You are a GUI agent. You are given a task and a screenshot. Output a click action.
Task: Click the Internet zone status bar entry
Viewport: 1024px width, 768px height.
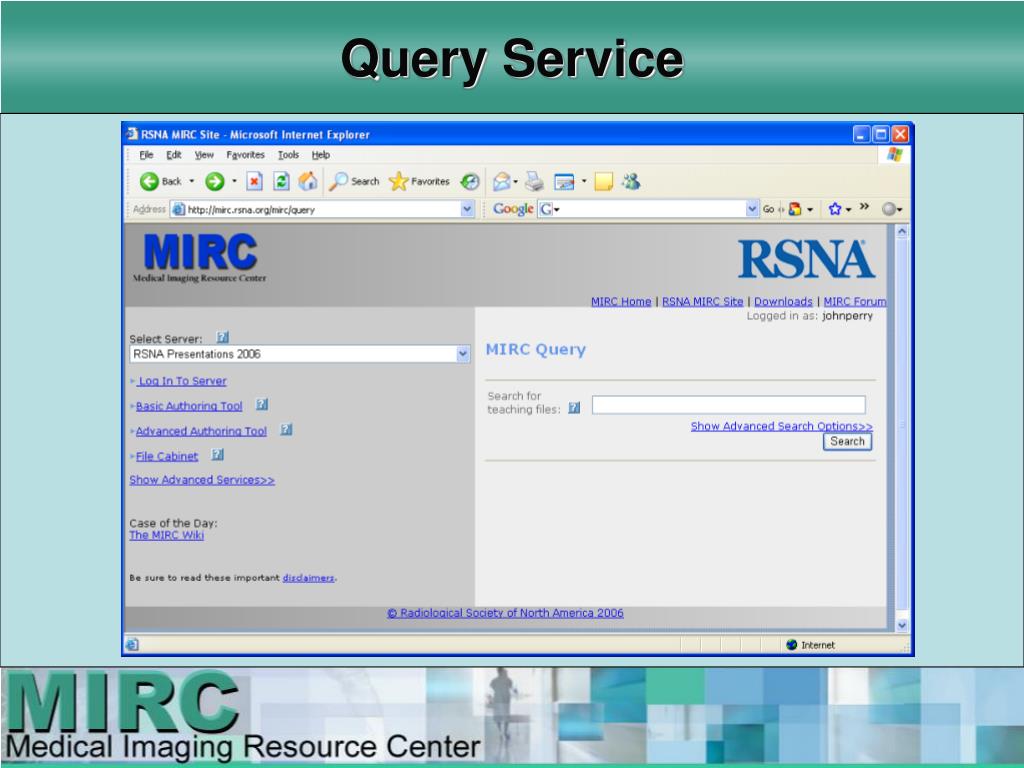click(811, 645)
